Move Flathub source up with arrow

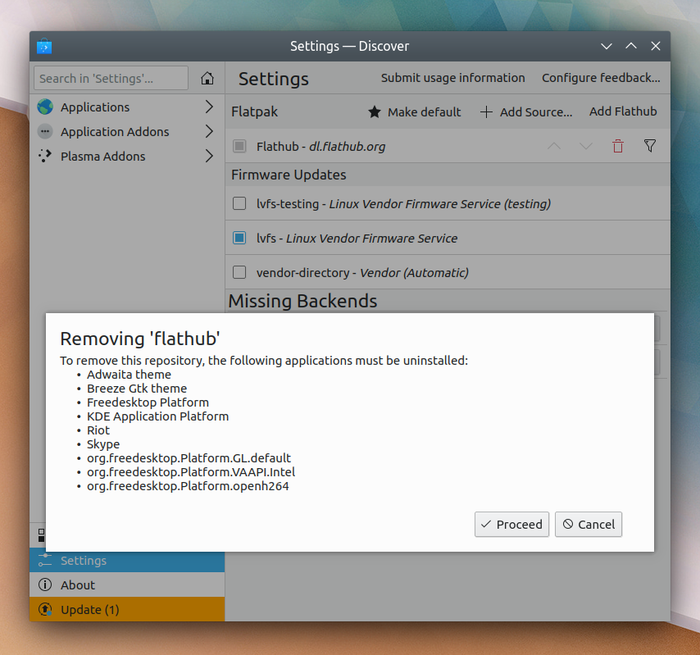(x=554, y=146)
